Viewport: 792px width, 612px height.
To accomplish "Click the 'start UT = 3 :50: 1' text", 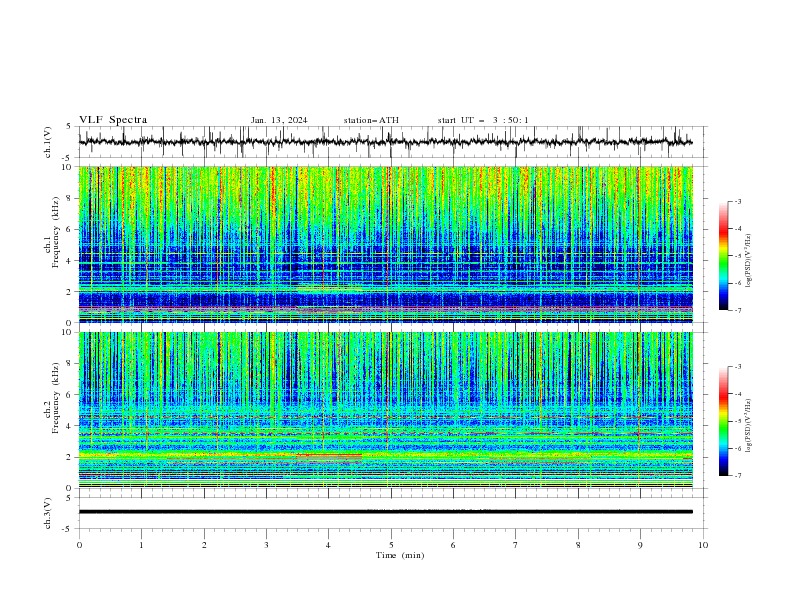I will point(483,120).
